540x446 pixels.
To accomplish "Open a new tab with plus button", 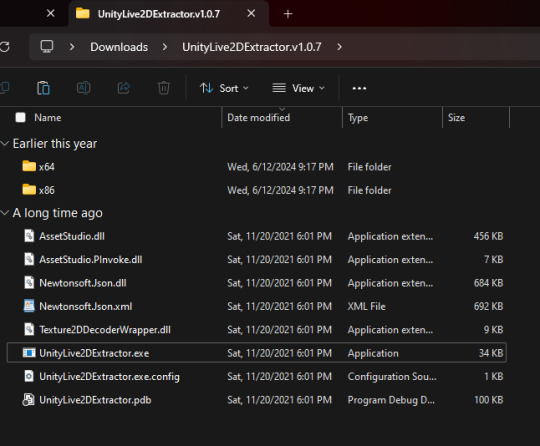I will tap(288, 14).
